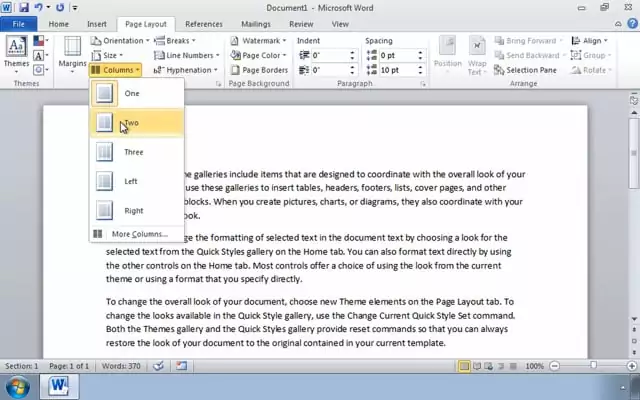Open Paragraph dialog launcher
Viewport: 640px width, 400px height.
tap(423, 84)
